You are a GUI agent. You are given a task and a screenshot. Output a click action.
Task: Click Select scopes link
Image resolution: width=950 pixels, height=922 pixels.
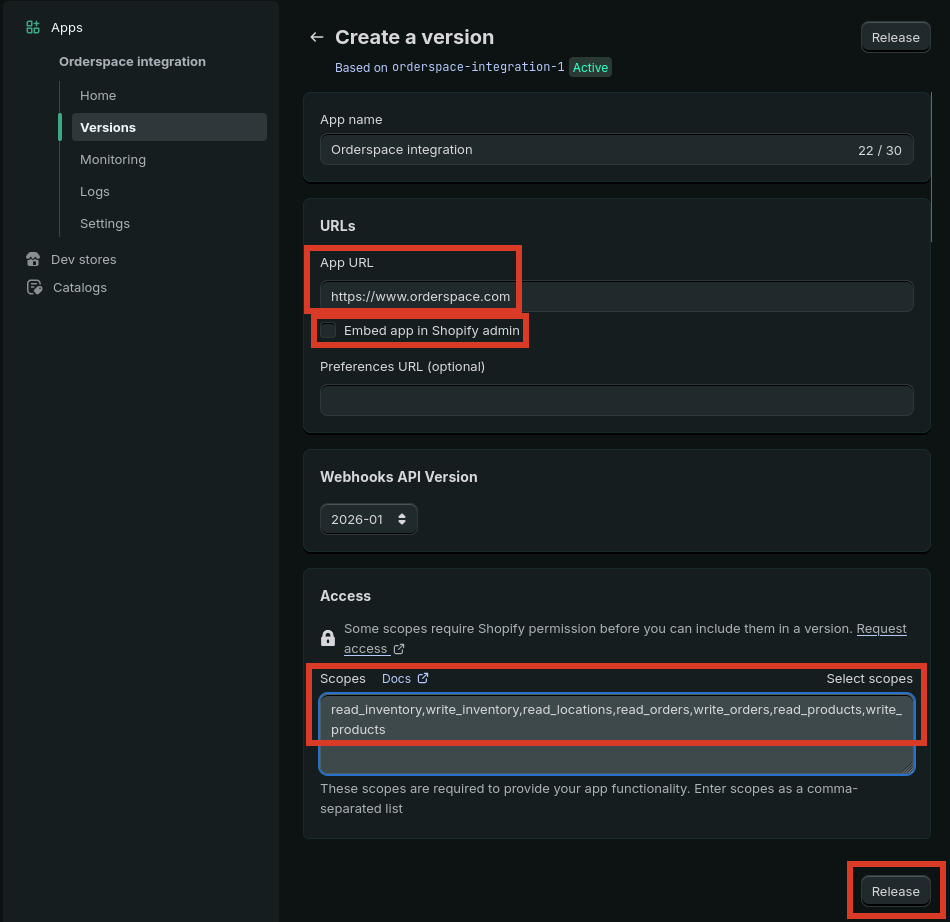tap(869, 678)
